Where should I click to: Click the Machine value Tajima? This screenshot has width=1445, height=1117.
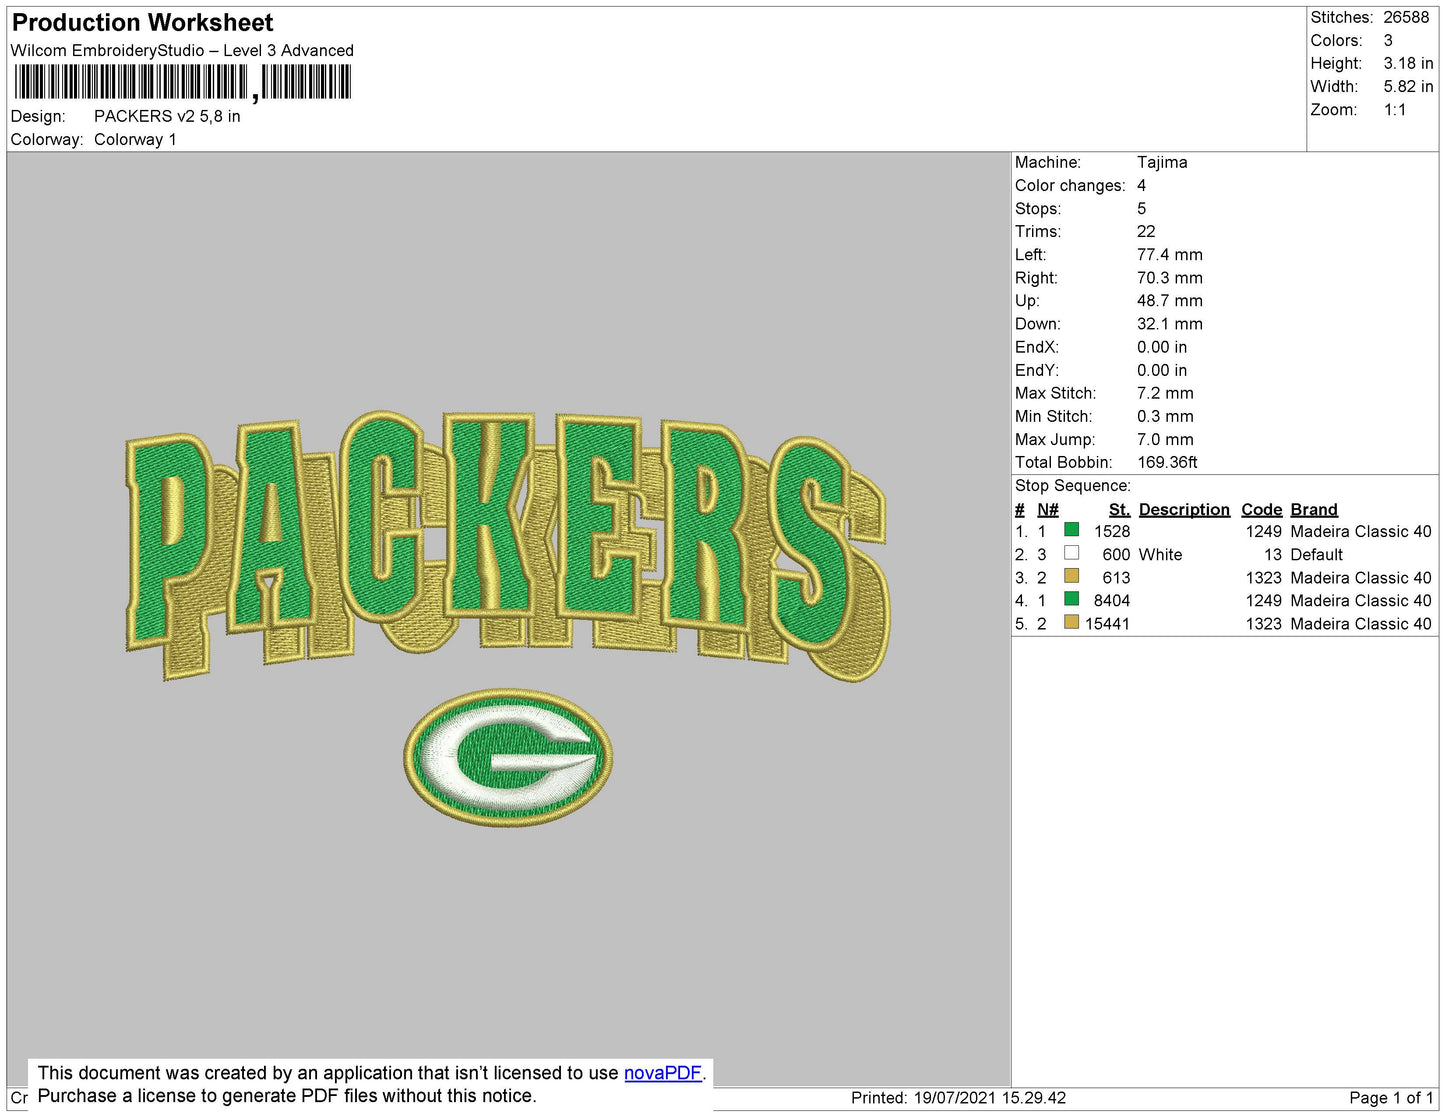coord(1162,162)
